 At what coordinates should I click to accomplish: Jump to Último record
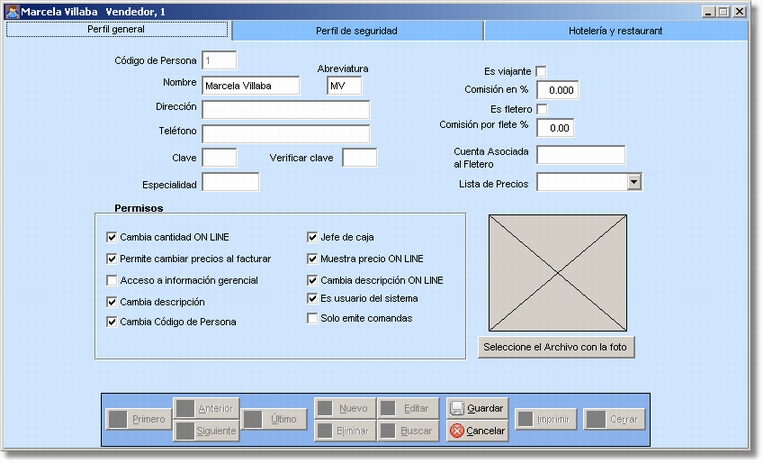[273, 419]
